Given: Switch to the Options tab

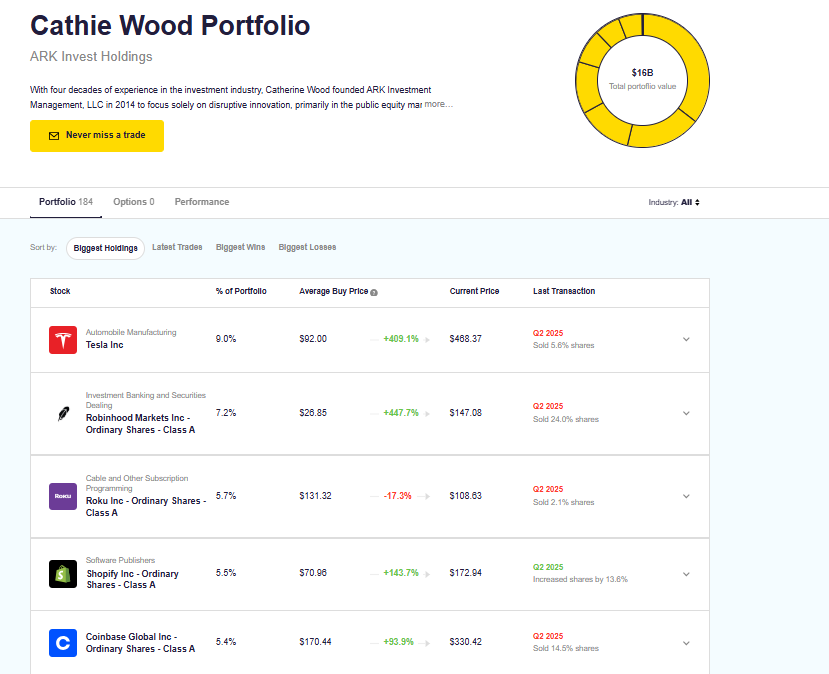Looking at the screenshot, I should click(x=133, y=202).
